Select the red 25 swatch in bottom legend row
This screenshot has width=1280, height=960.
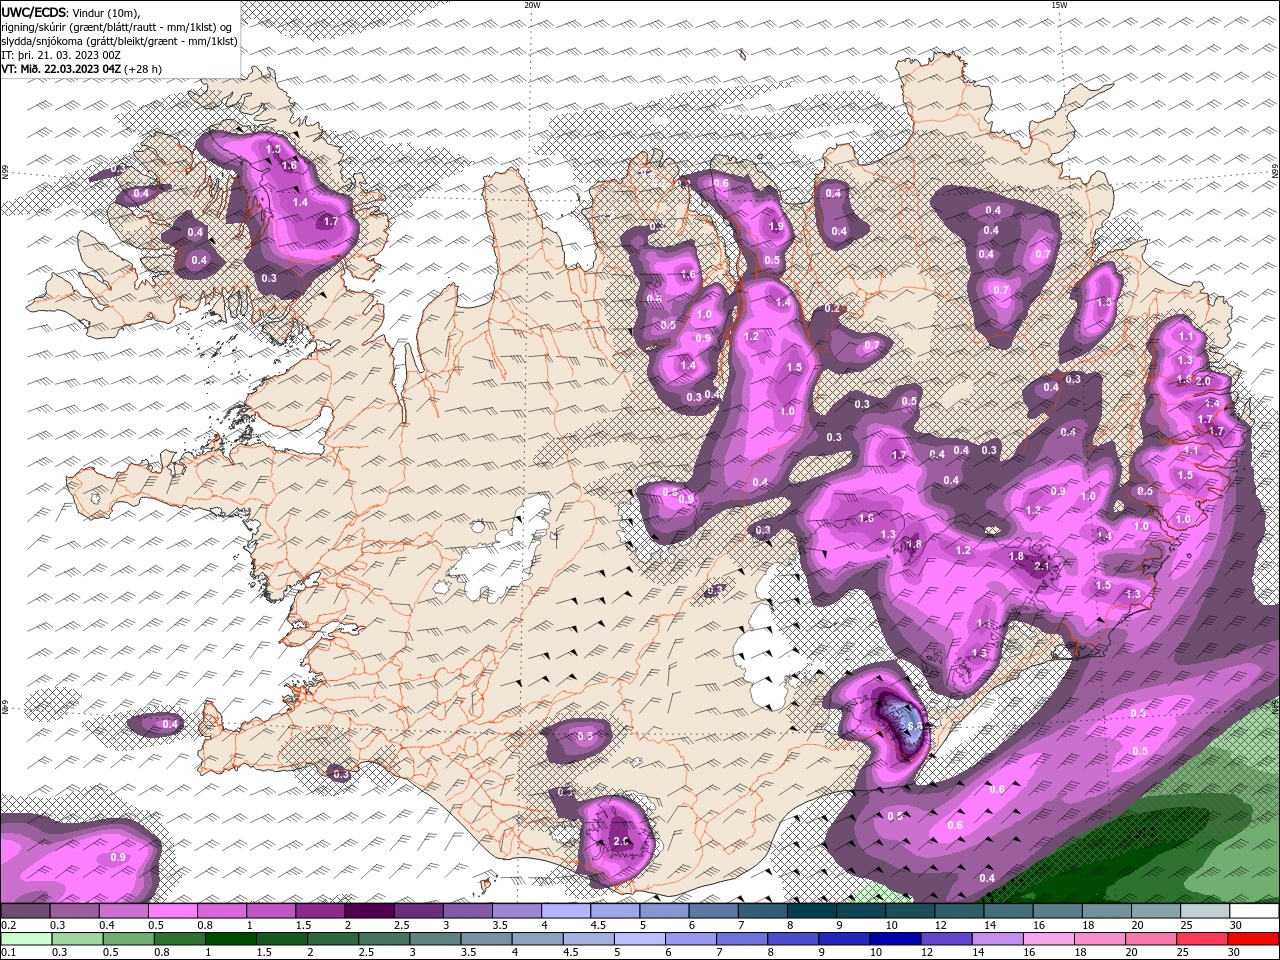click(x=1203, y=940)
